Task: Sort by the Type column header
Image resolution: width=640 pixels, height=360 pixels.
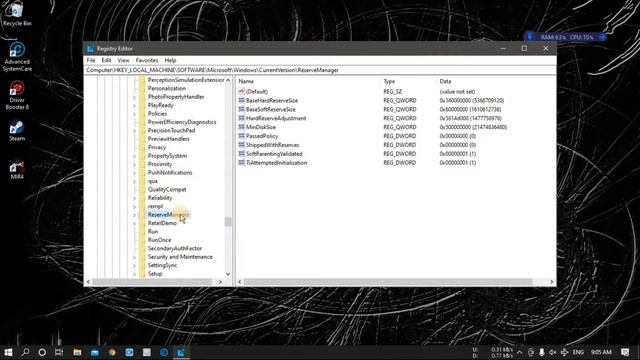Action: click(x=409, y=81)
